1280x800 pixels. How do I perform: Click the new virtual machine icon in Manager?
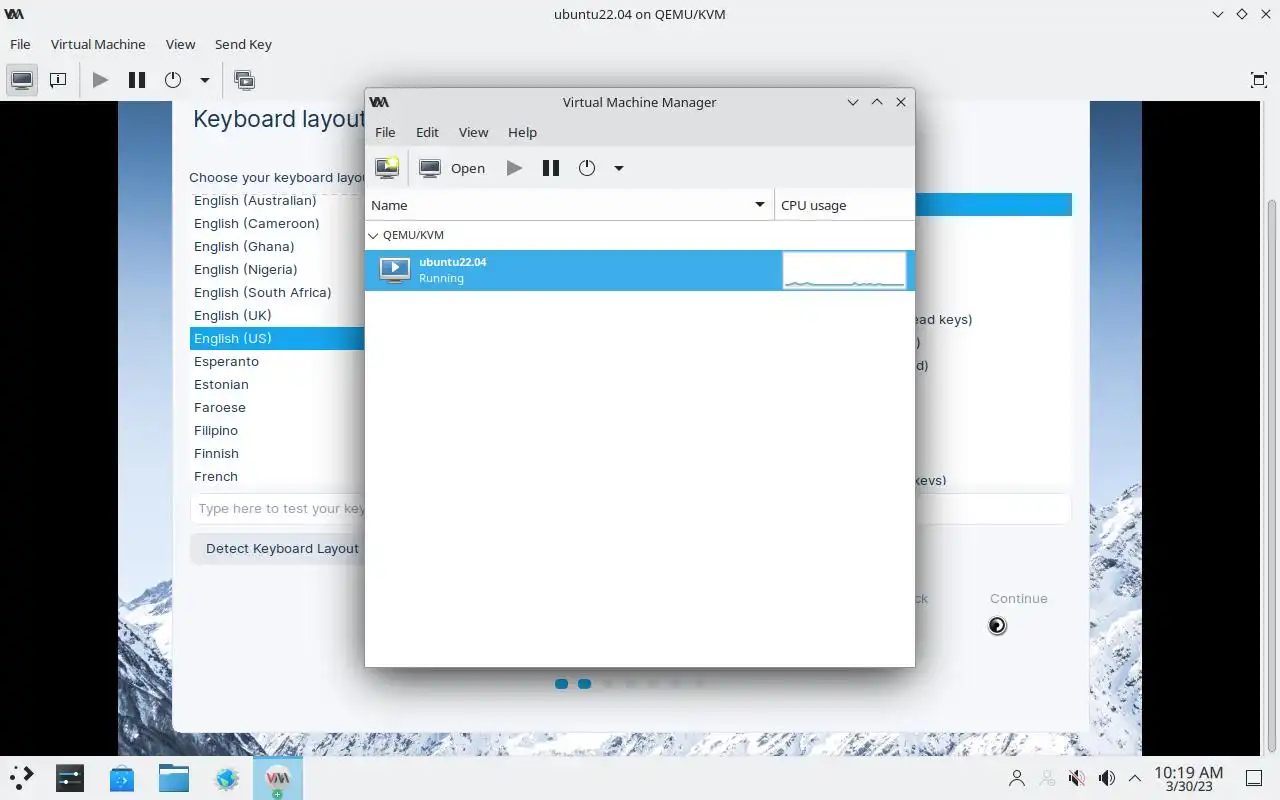tap(387, 168)
